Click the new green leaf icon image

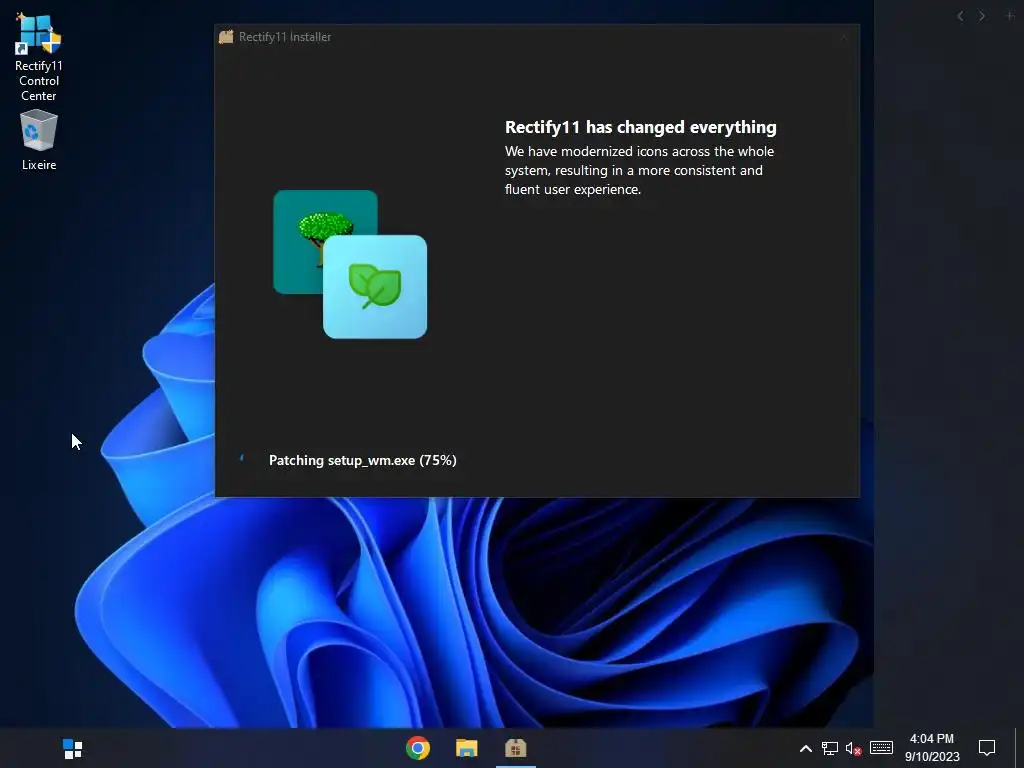pos(375,287)
